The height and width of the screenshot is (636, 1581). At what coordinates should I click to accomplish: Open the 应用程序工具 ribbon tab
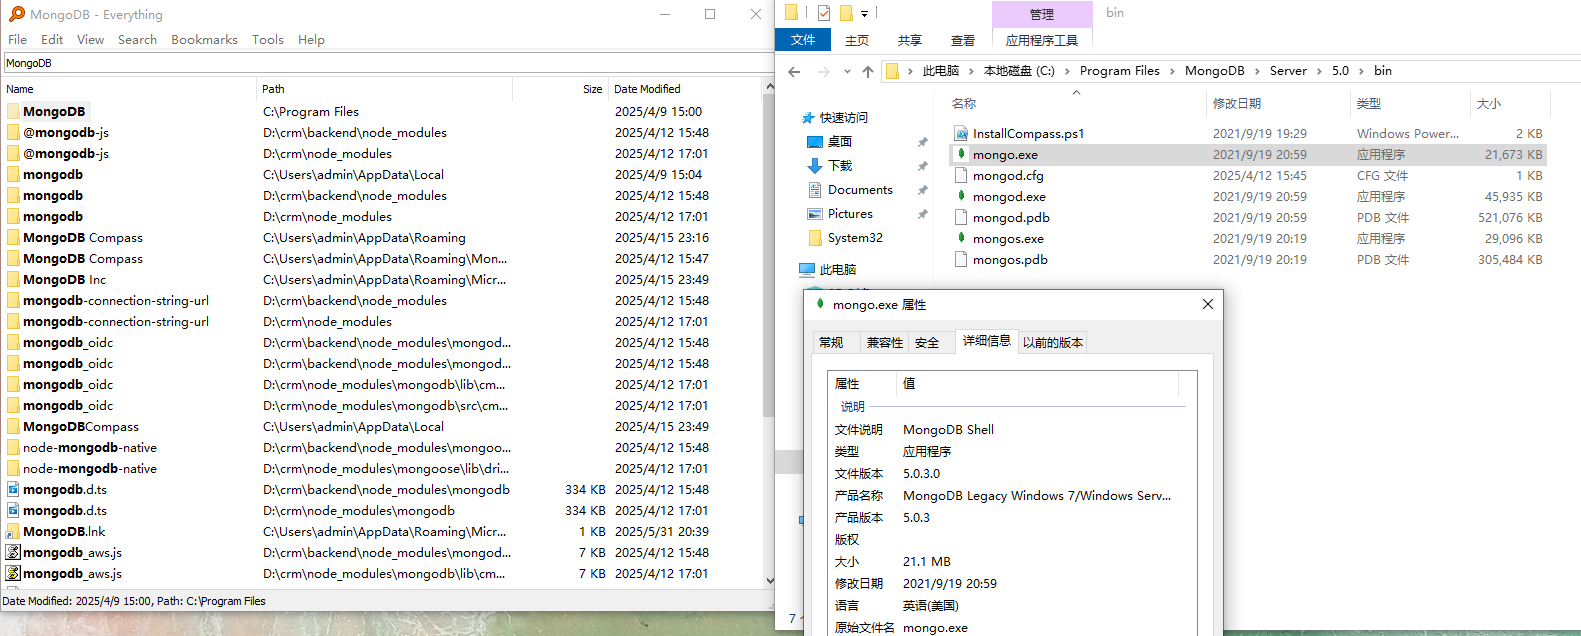[1042, 40]
